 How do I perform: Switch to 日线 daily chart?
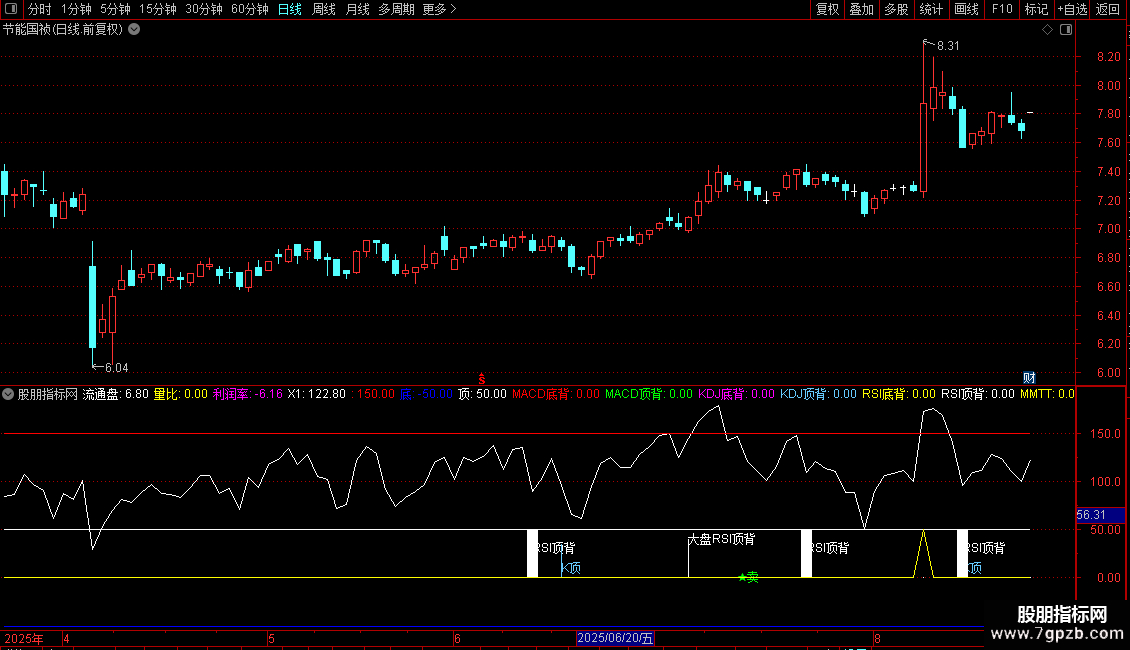click(290, 9)
